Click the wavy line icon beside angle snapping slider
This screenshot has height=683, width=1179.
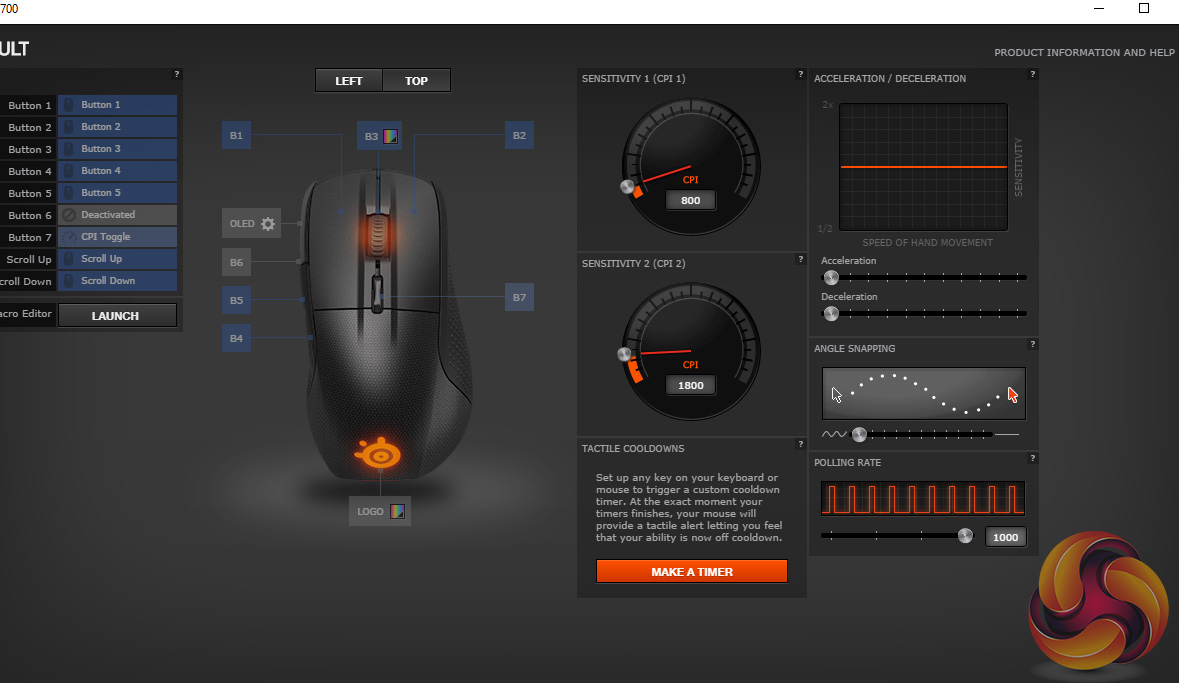point(834,434)
